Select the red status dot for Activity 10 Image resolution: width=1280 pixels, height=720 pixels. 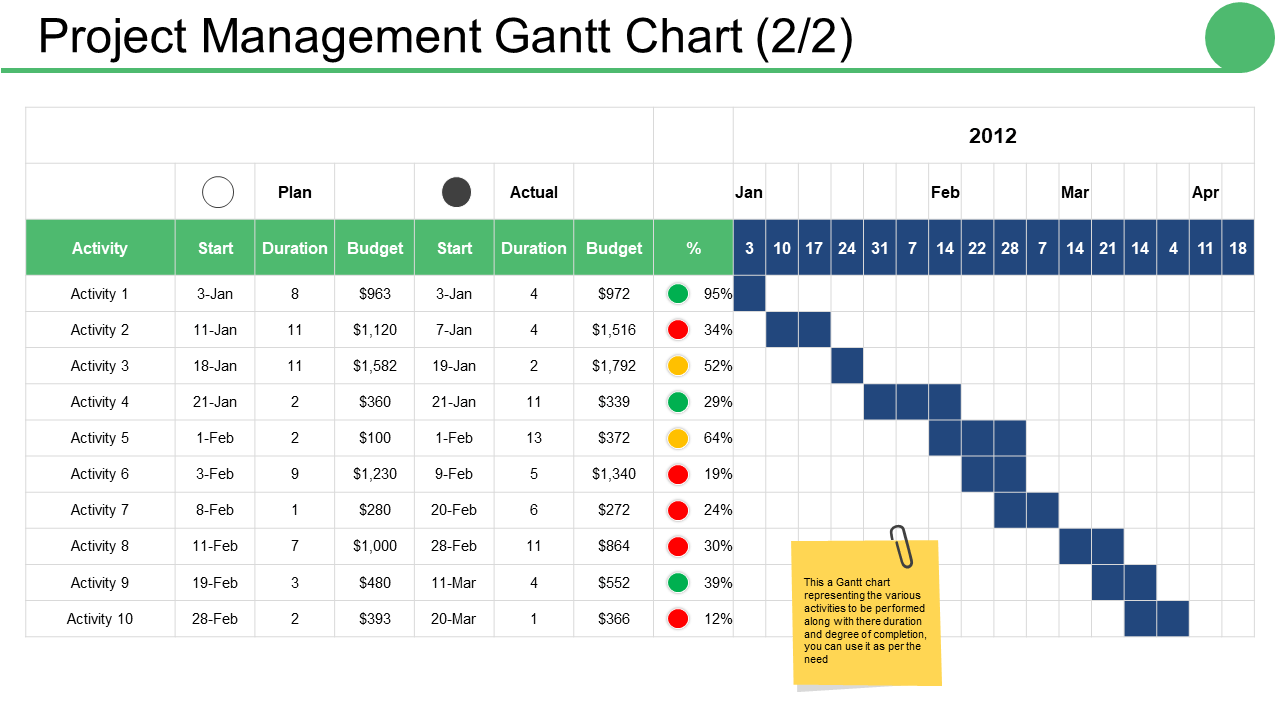(x=678, y=618)
